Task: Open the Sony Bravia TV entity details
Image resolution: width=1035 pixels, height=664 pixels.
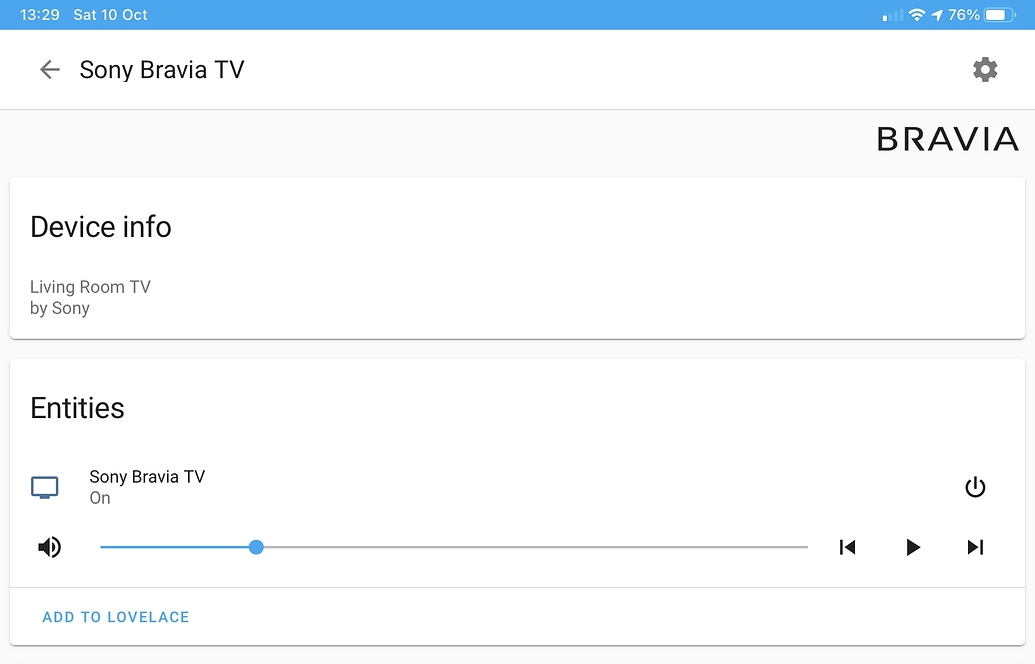Action: pyautogui.click(x=147, y=477)
